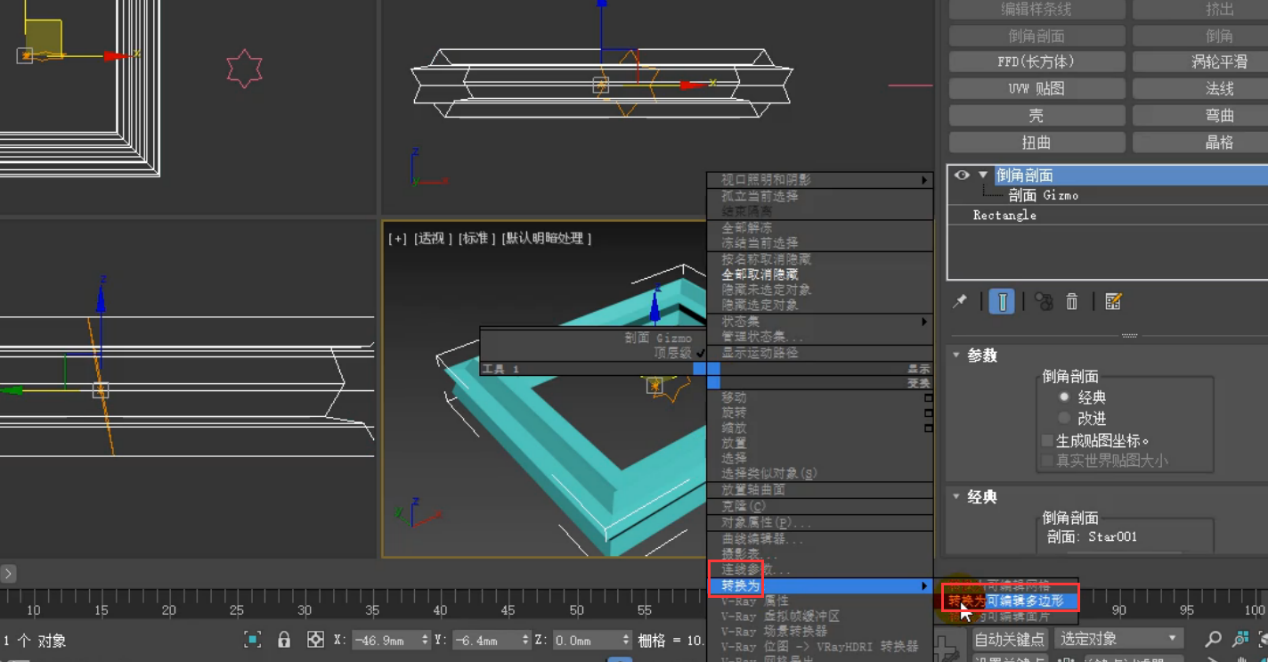The width and height of the screenshot is (1268, 662).
Task: Click the X coordinate input field
Action: tap(386, 639)
